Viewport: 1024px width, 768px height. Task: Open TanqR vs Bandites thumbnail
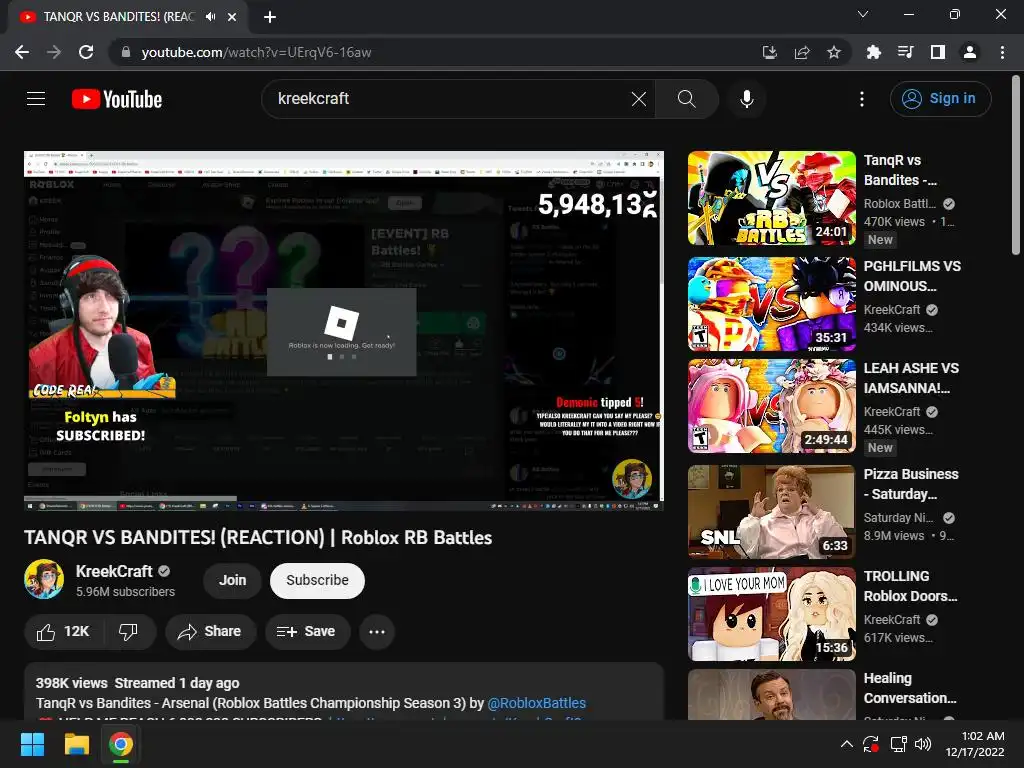771,198
